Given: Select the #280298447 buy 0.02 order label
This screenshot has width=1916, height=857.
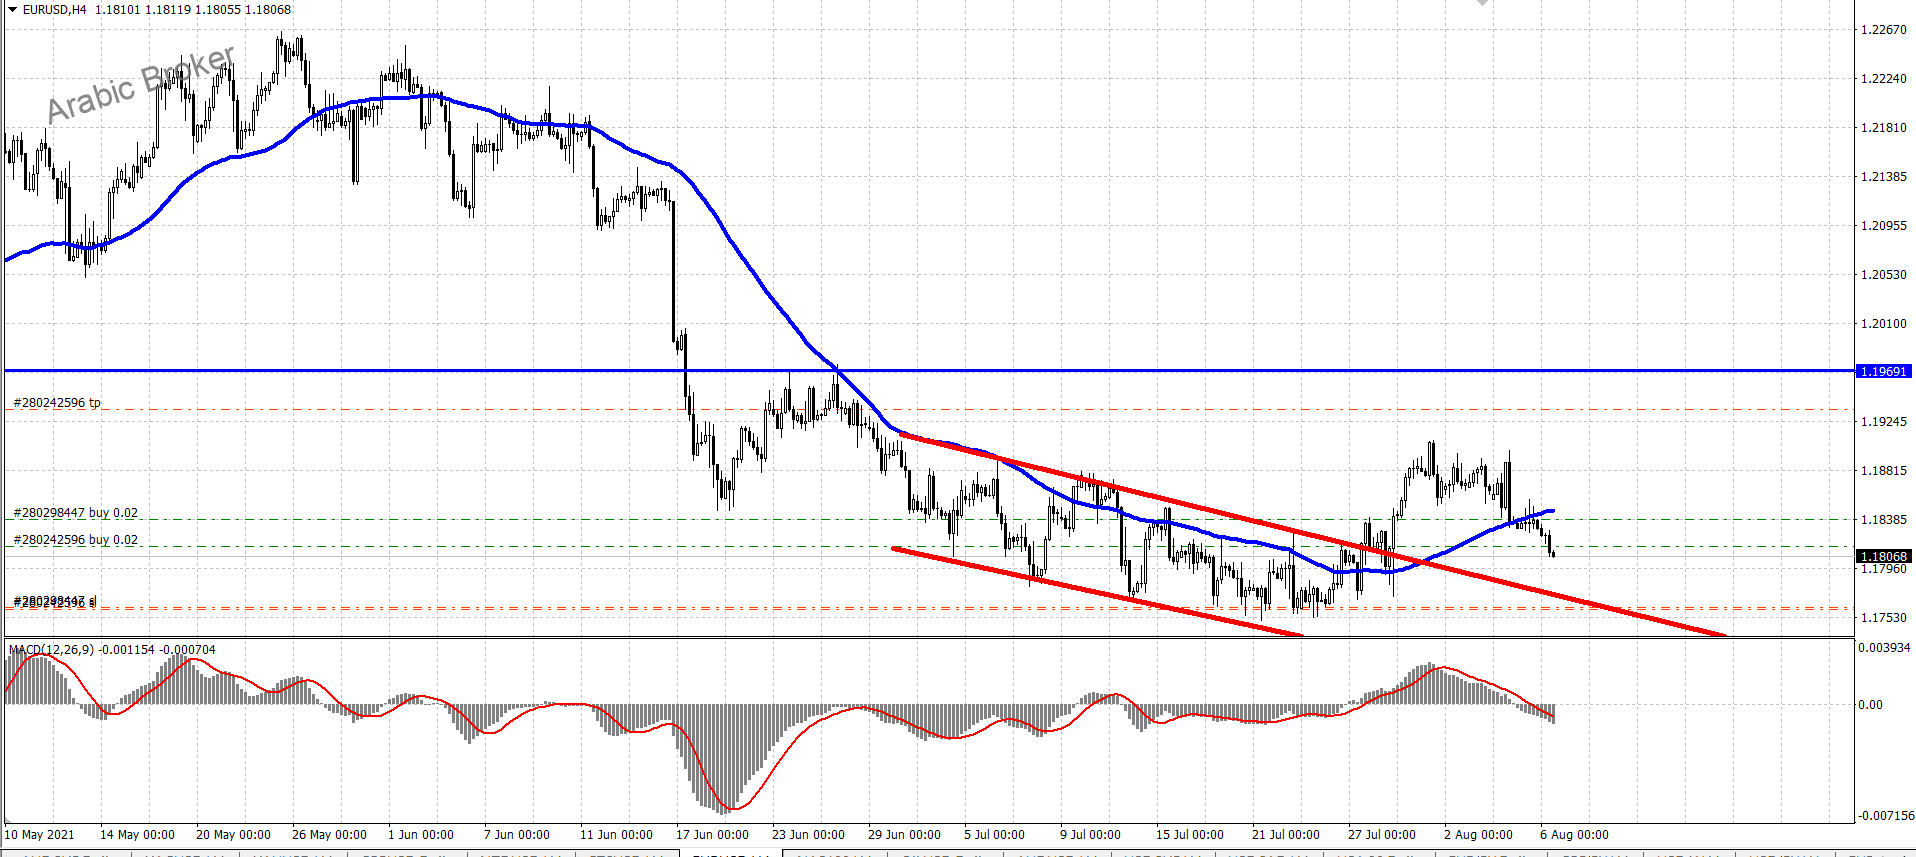Looking at the screenshot, I should (76, 513).
